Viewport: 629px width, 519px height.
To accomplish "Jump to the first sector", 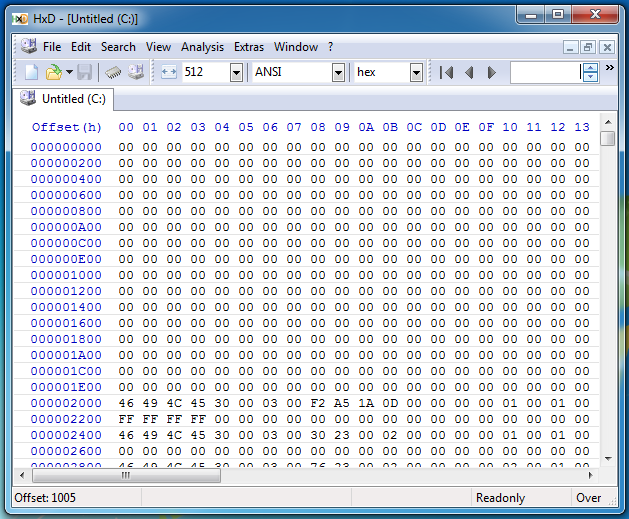I will [x=446, y=73].
